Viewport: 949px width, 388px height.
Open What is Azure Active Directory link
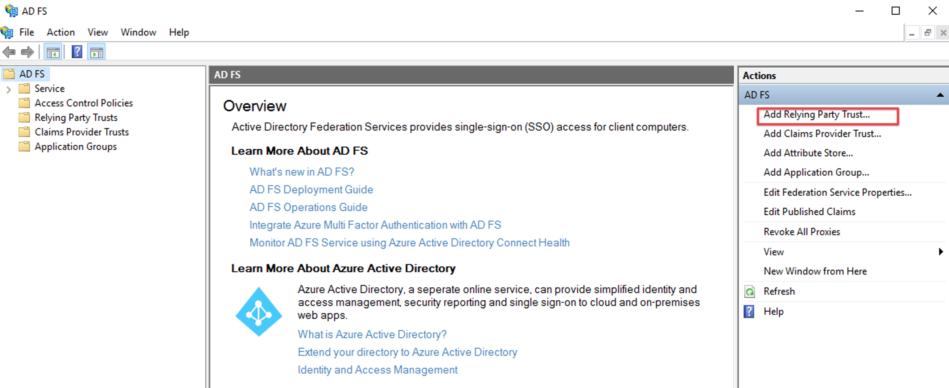tap(372, 334)
